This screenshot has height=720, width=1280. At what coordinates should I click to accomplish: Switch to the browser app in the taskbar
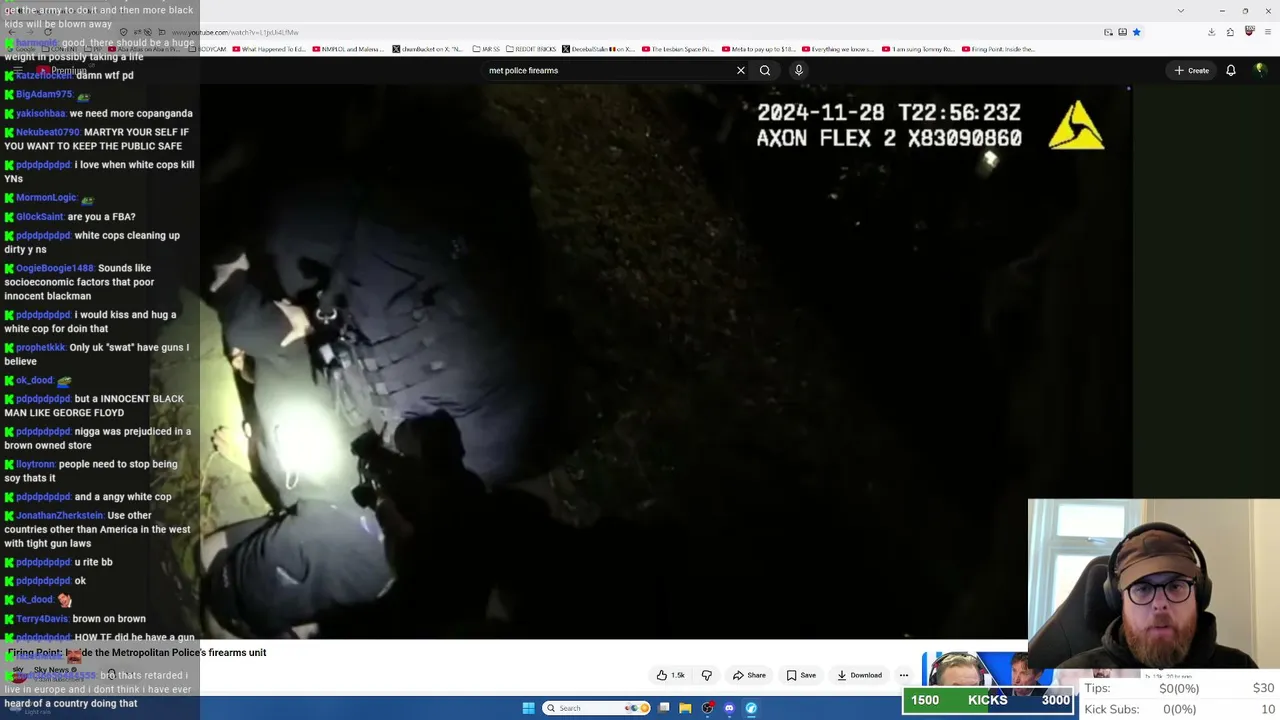point(751,708)
